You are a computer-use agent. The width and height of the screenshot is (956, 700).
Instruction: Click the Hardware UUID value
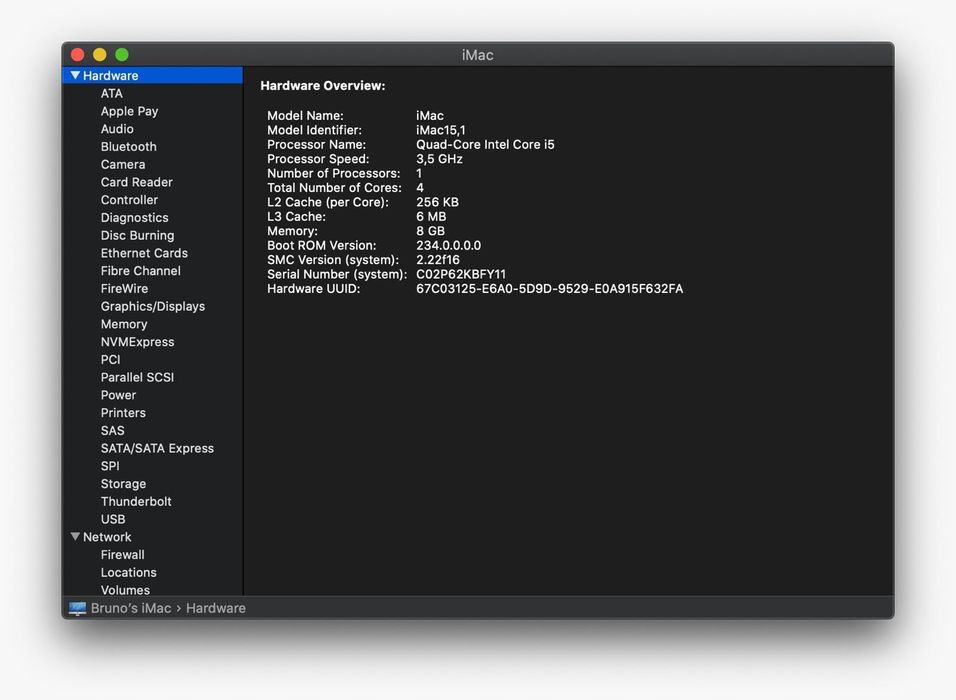(x=549, y=288)
